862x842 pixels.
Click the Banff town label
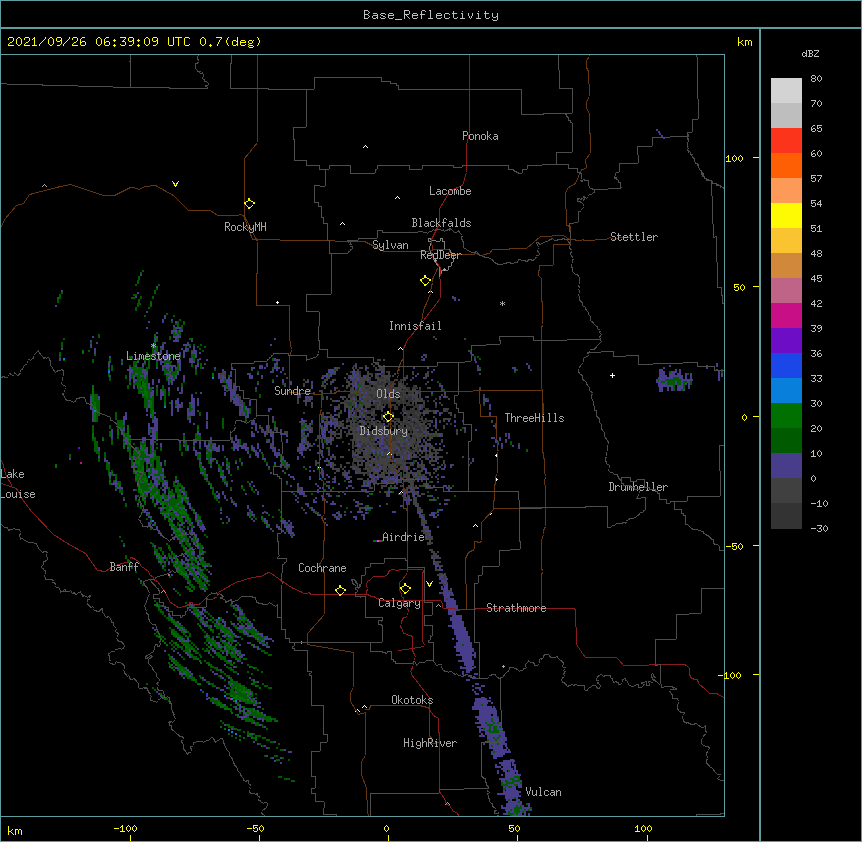(x=124, y=567)
